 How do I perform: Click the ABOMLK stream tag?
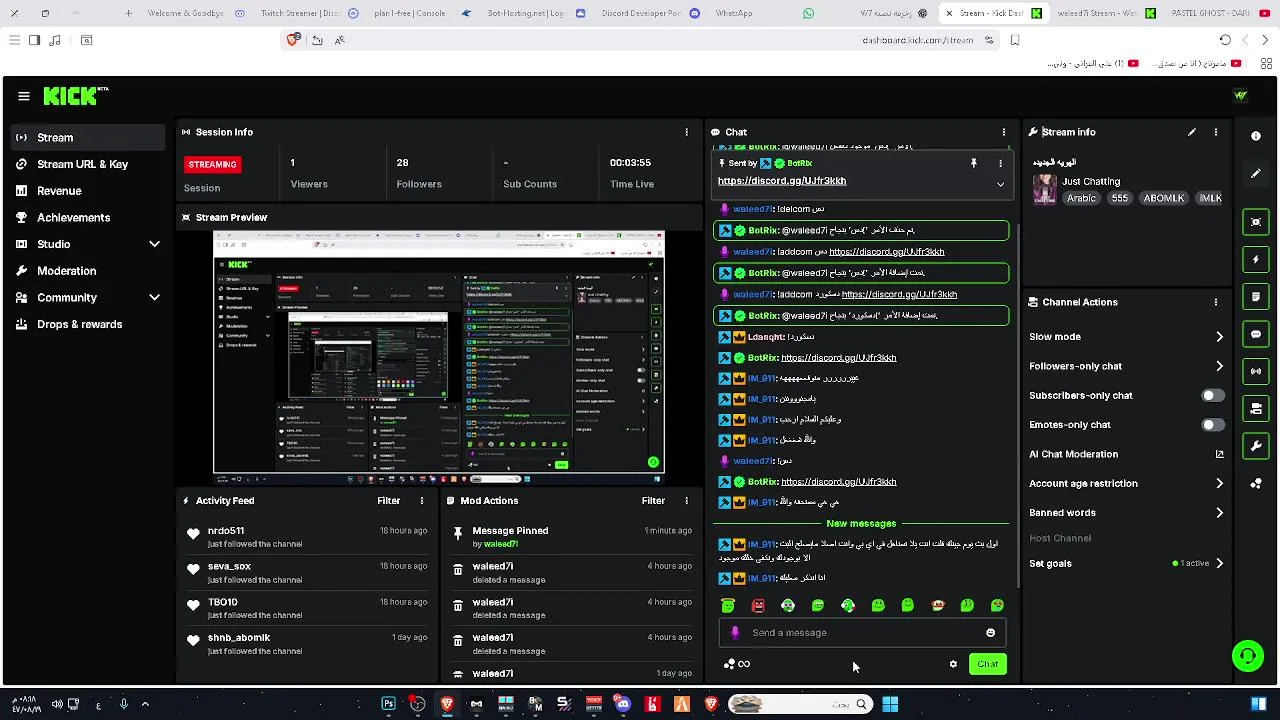coord(1163,198)
